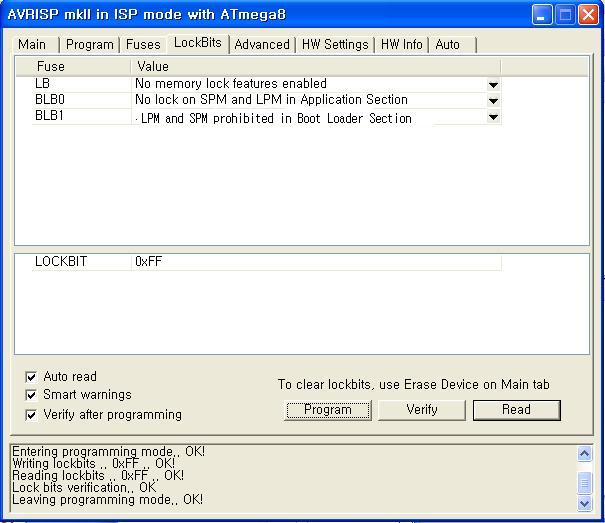Click the LOCKBIT 0xFF value field
The width and height of the screenshot is (605, 523).
pos(316,262)
